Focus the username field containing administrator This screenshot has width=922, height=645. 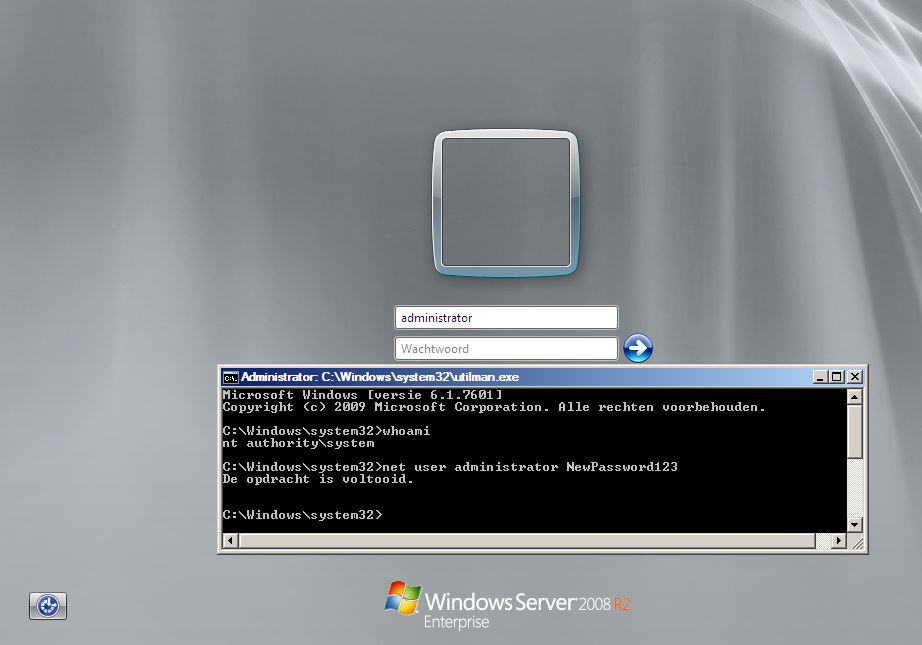click(506, 318)
